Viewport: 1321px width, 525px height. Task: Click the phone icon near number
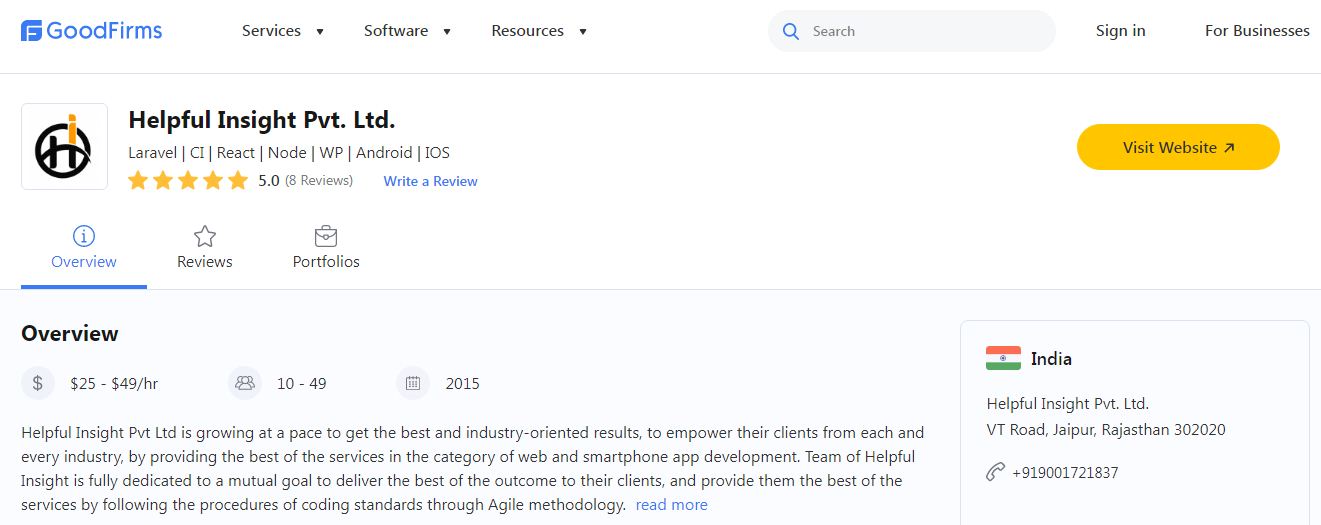coord(995,472)
